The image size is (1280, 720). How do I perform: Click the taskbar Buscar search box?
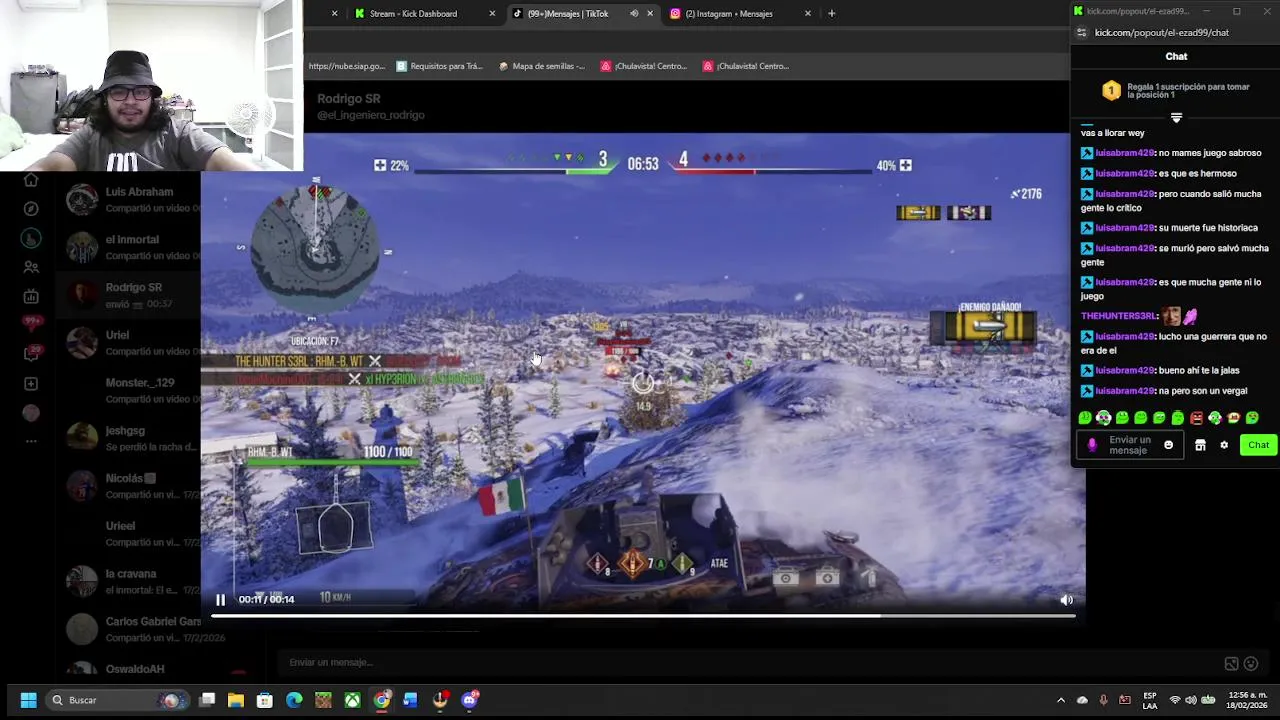[x=117, y=700]
